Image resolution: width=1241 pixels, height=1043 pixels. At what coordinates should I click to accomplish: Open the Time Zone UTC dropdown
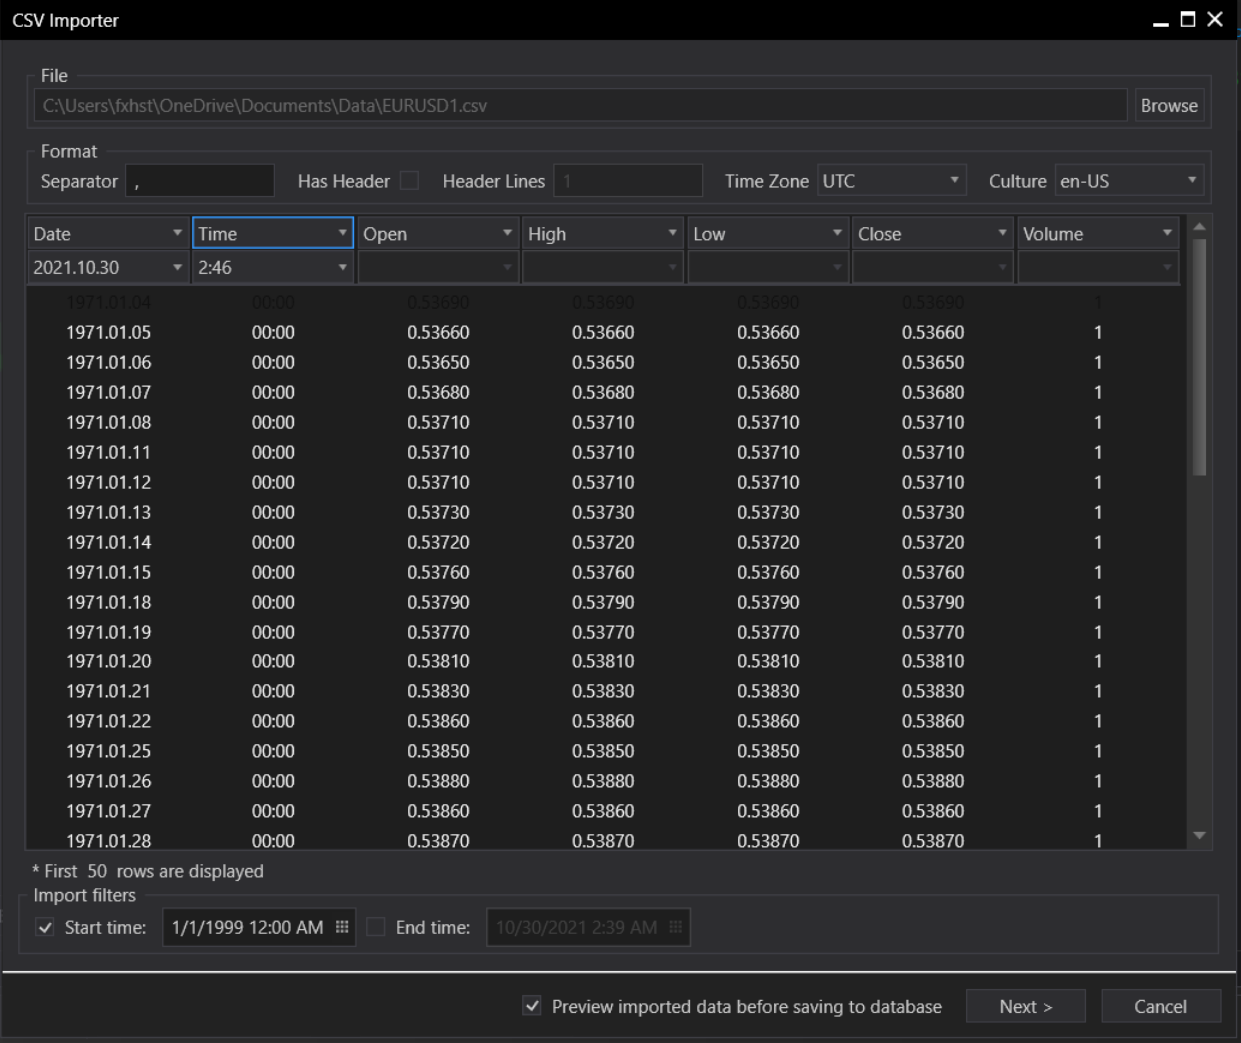pos(891,181)
